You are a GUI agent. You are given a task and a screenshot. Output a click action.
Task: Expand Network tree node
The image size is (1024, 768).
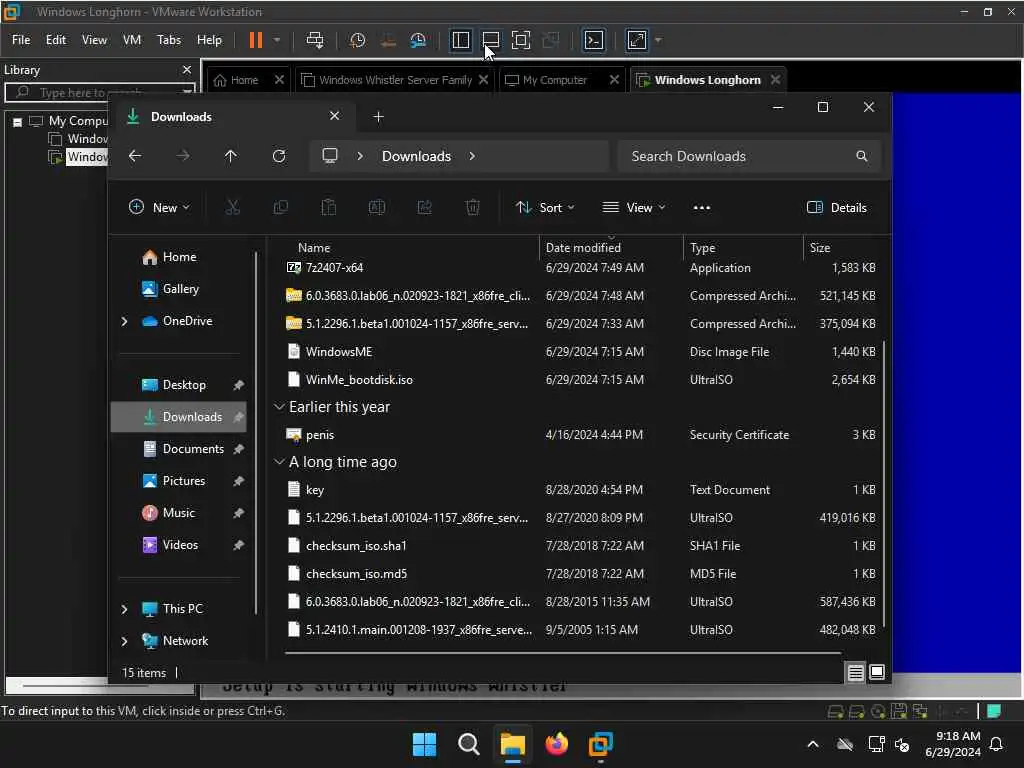point(124,641)
